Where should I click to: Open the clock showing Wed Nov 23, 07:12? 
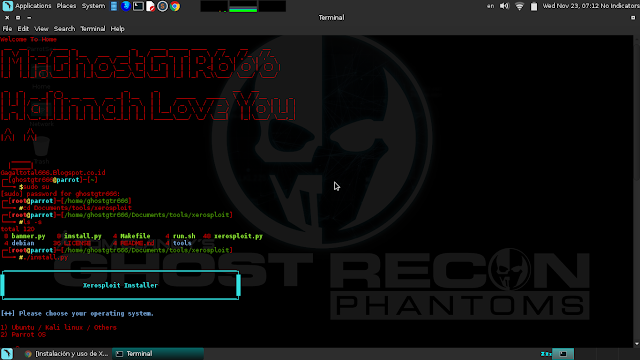[571, 6]
